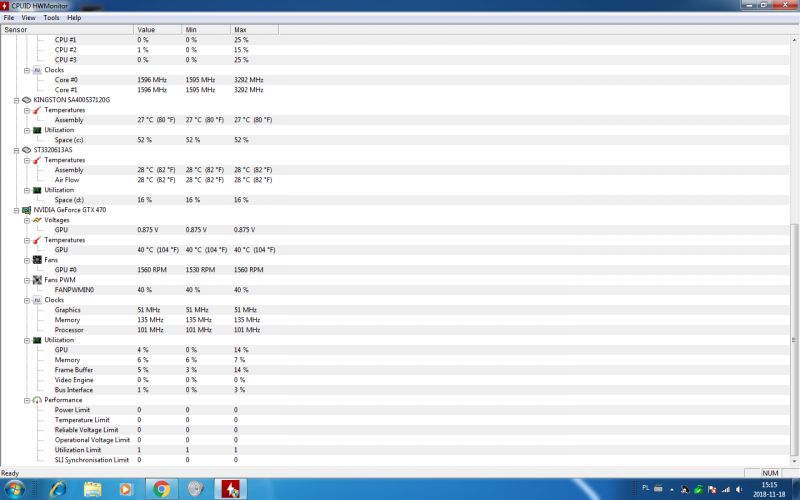Select the Frame Buffer utilization row
This screenshot has height=500, width=800.
[395, 370]
